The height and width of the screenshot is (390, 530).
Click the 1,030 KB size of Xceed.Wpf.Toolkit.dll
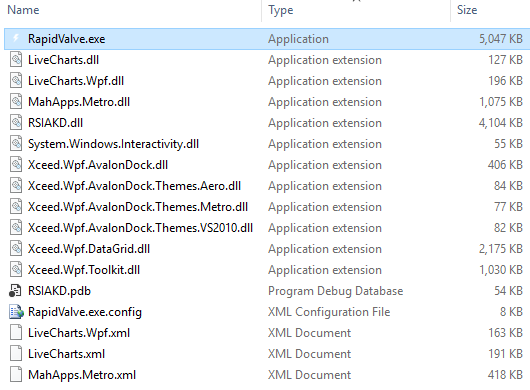click(x=501, y=270)
